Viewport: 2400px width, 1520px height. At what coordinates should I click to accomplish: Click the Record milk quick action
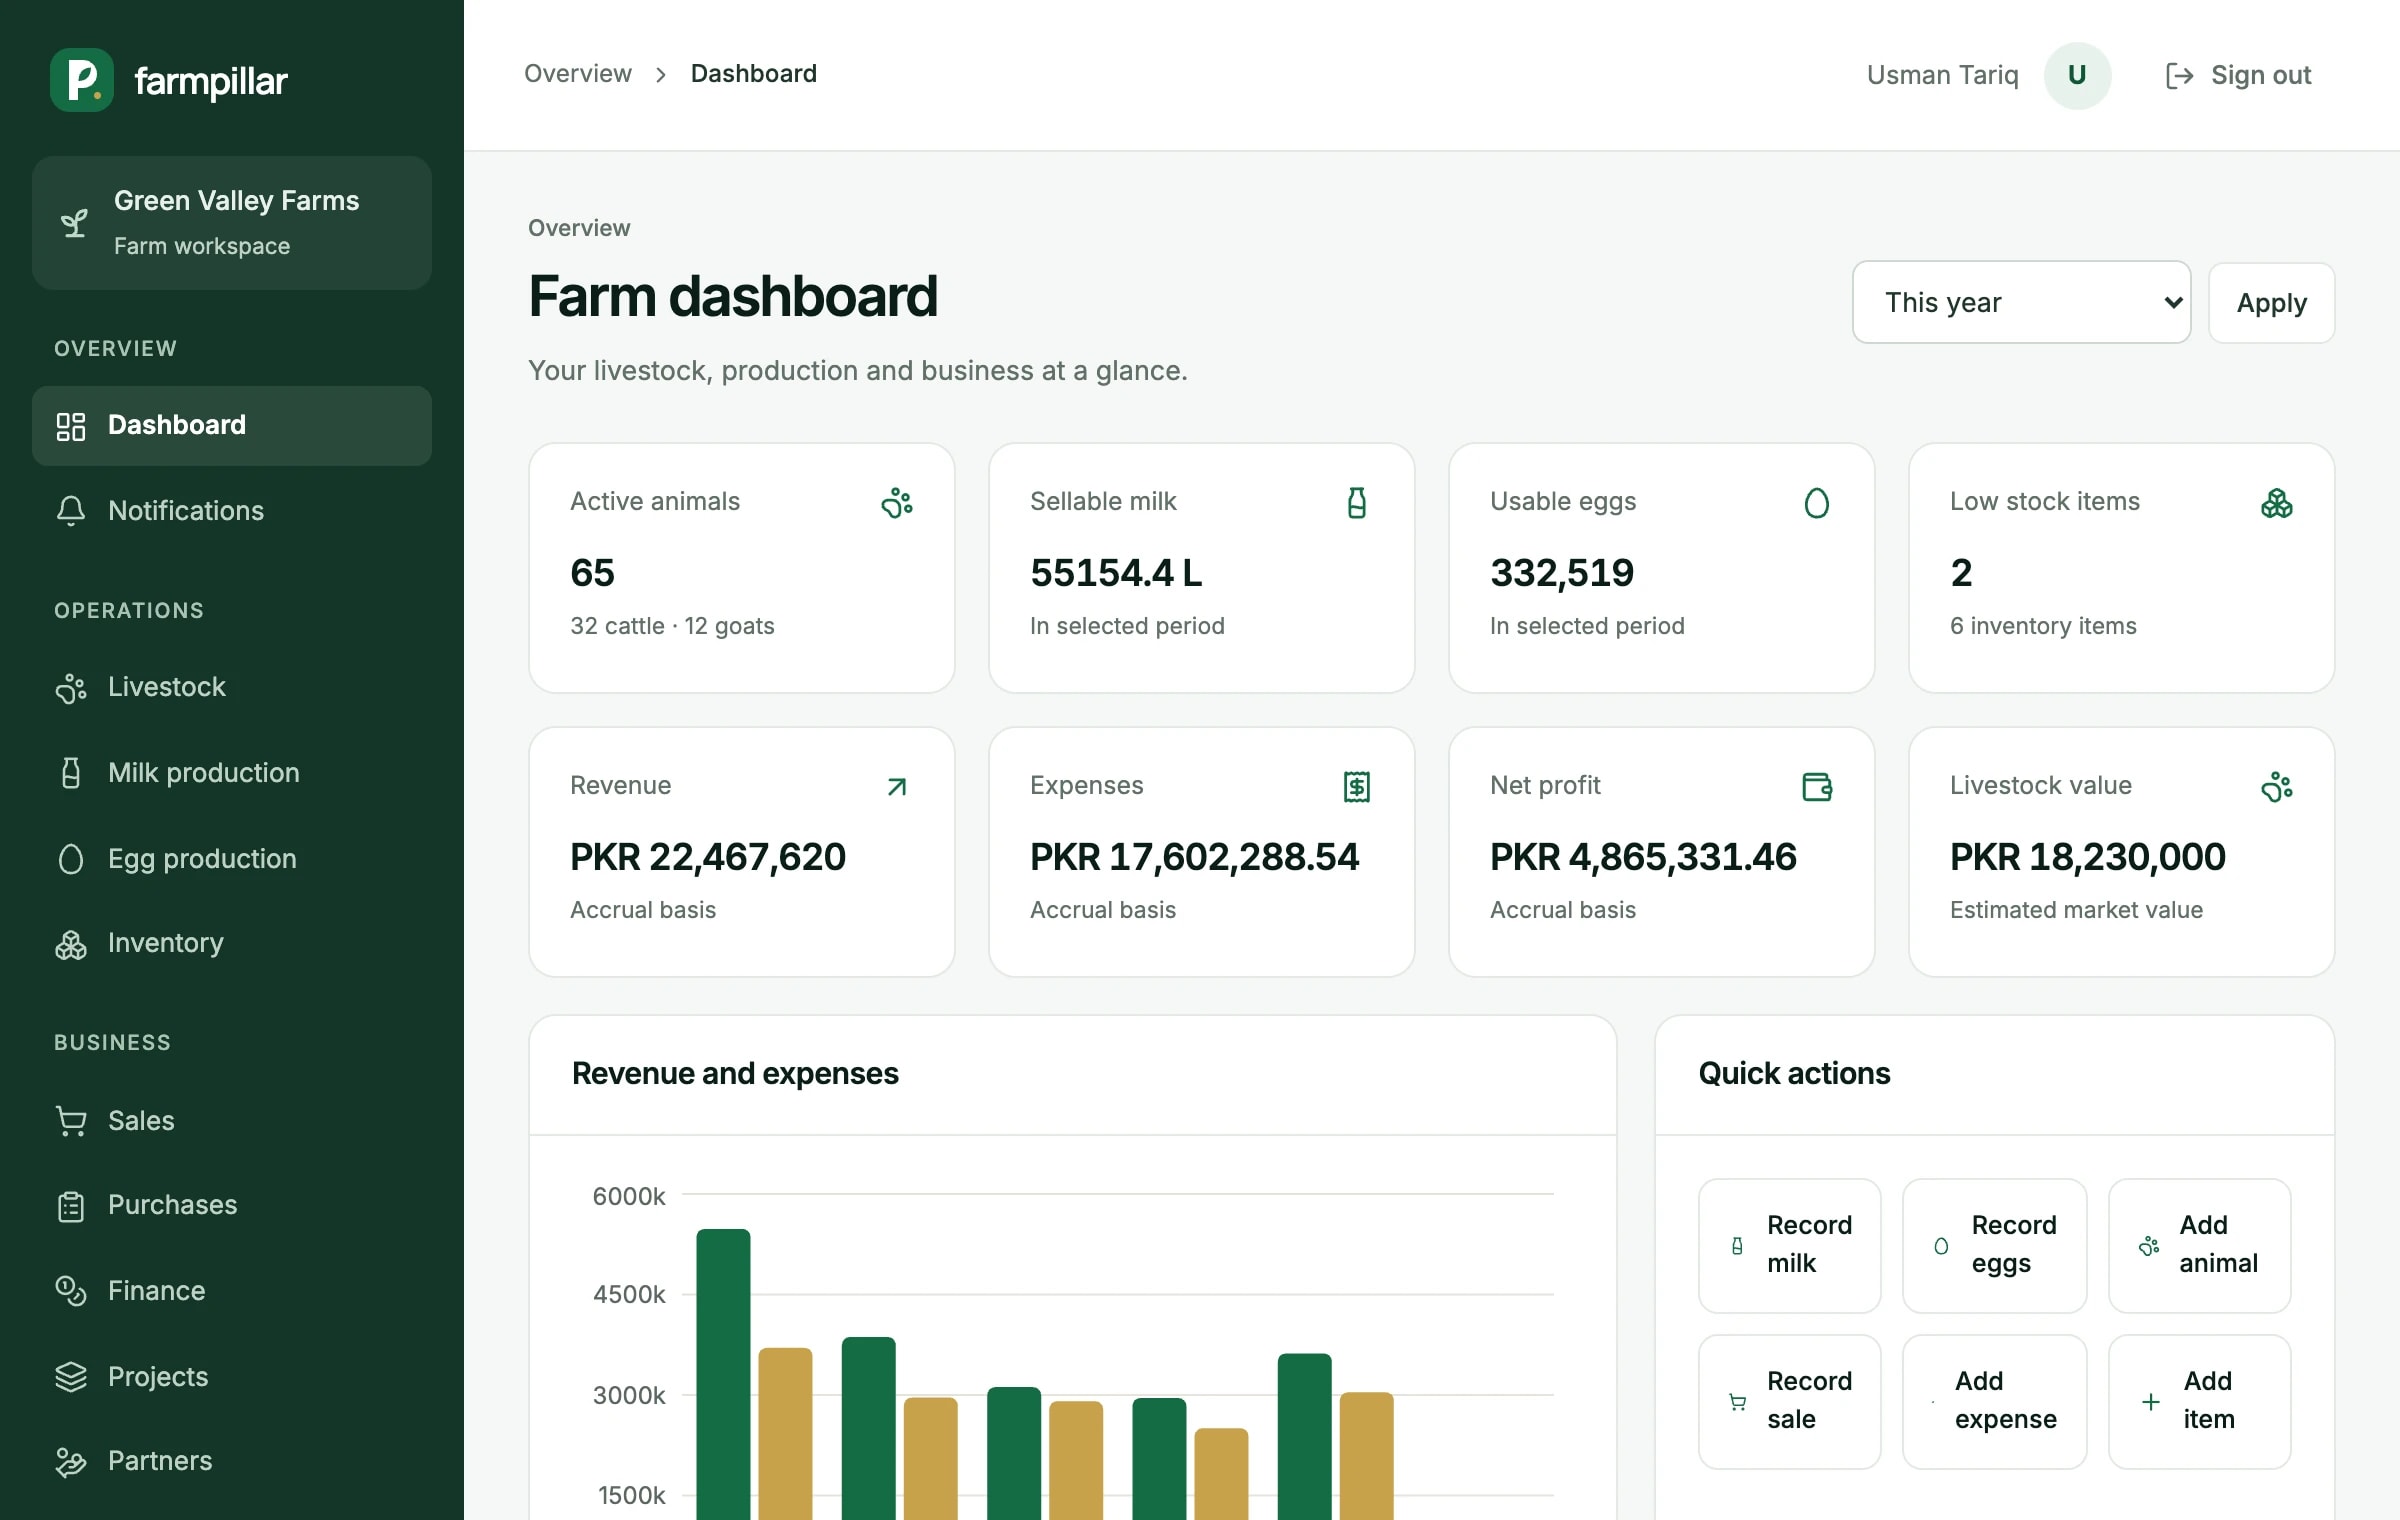(x=1789, y=1245)
